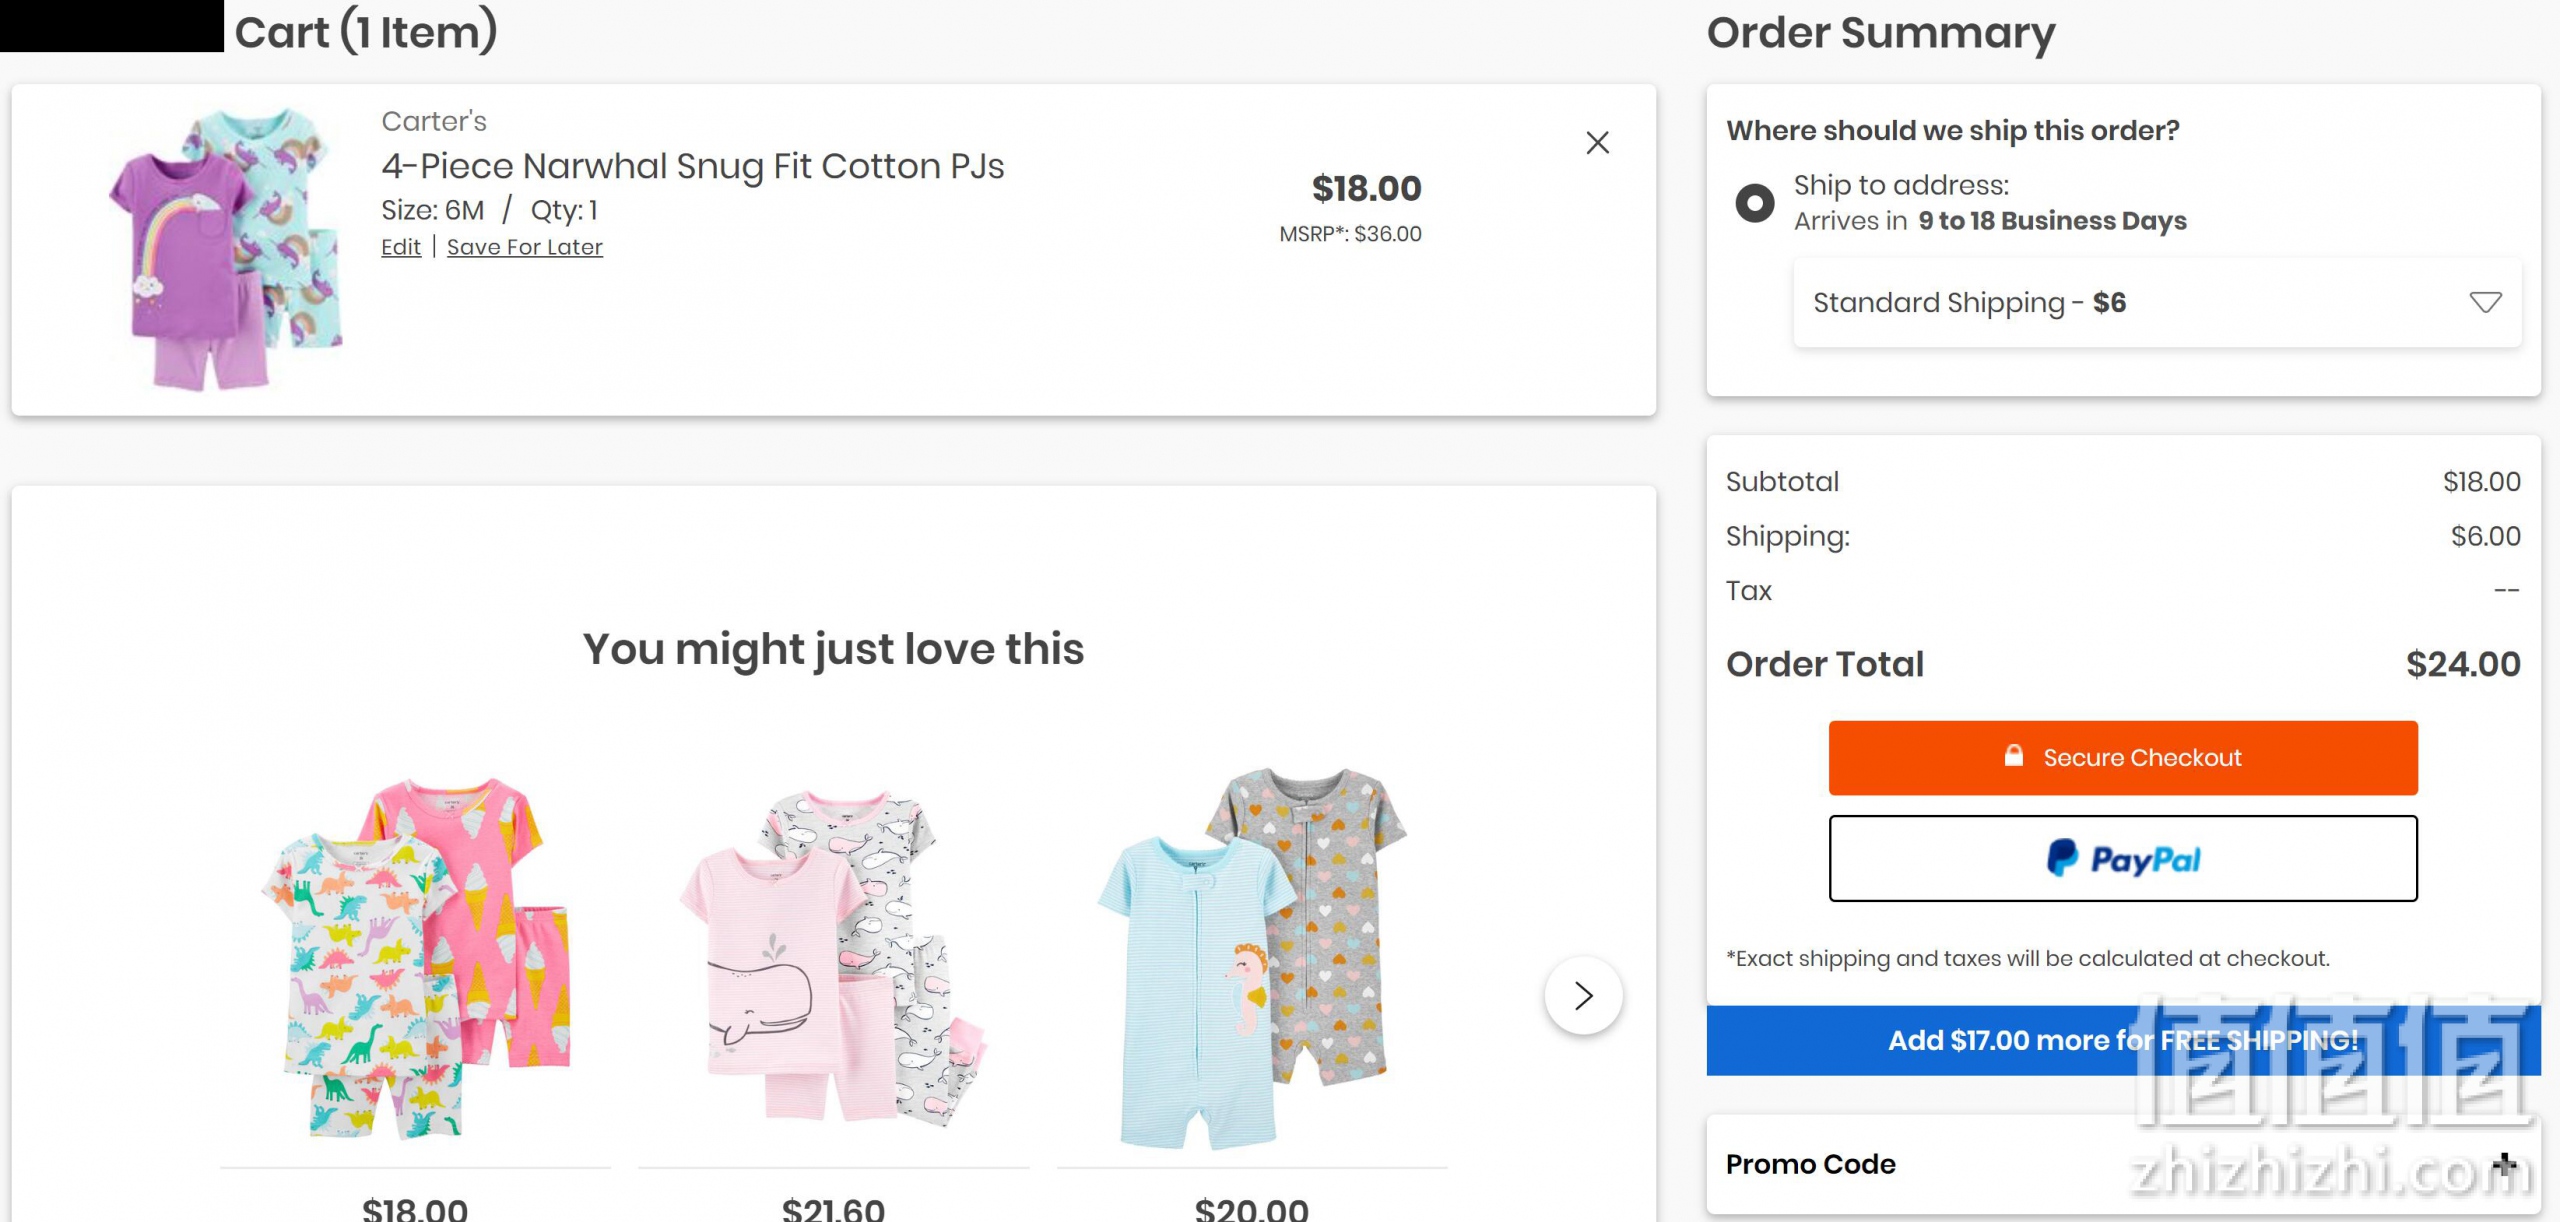2560x1222 pixels.
Task: View the dinosaur pajama set thumbnail
Action: tap(415, 958)
